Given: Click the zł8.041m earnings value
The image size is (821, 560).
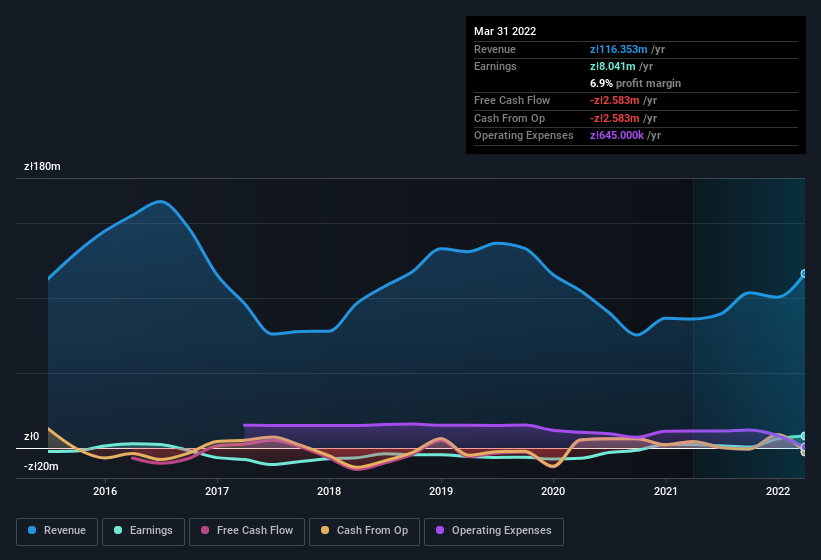Looking at the screenshot, I should pos(613,66).
